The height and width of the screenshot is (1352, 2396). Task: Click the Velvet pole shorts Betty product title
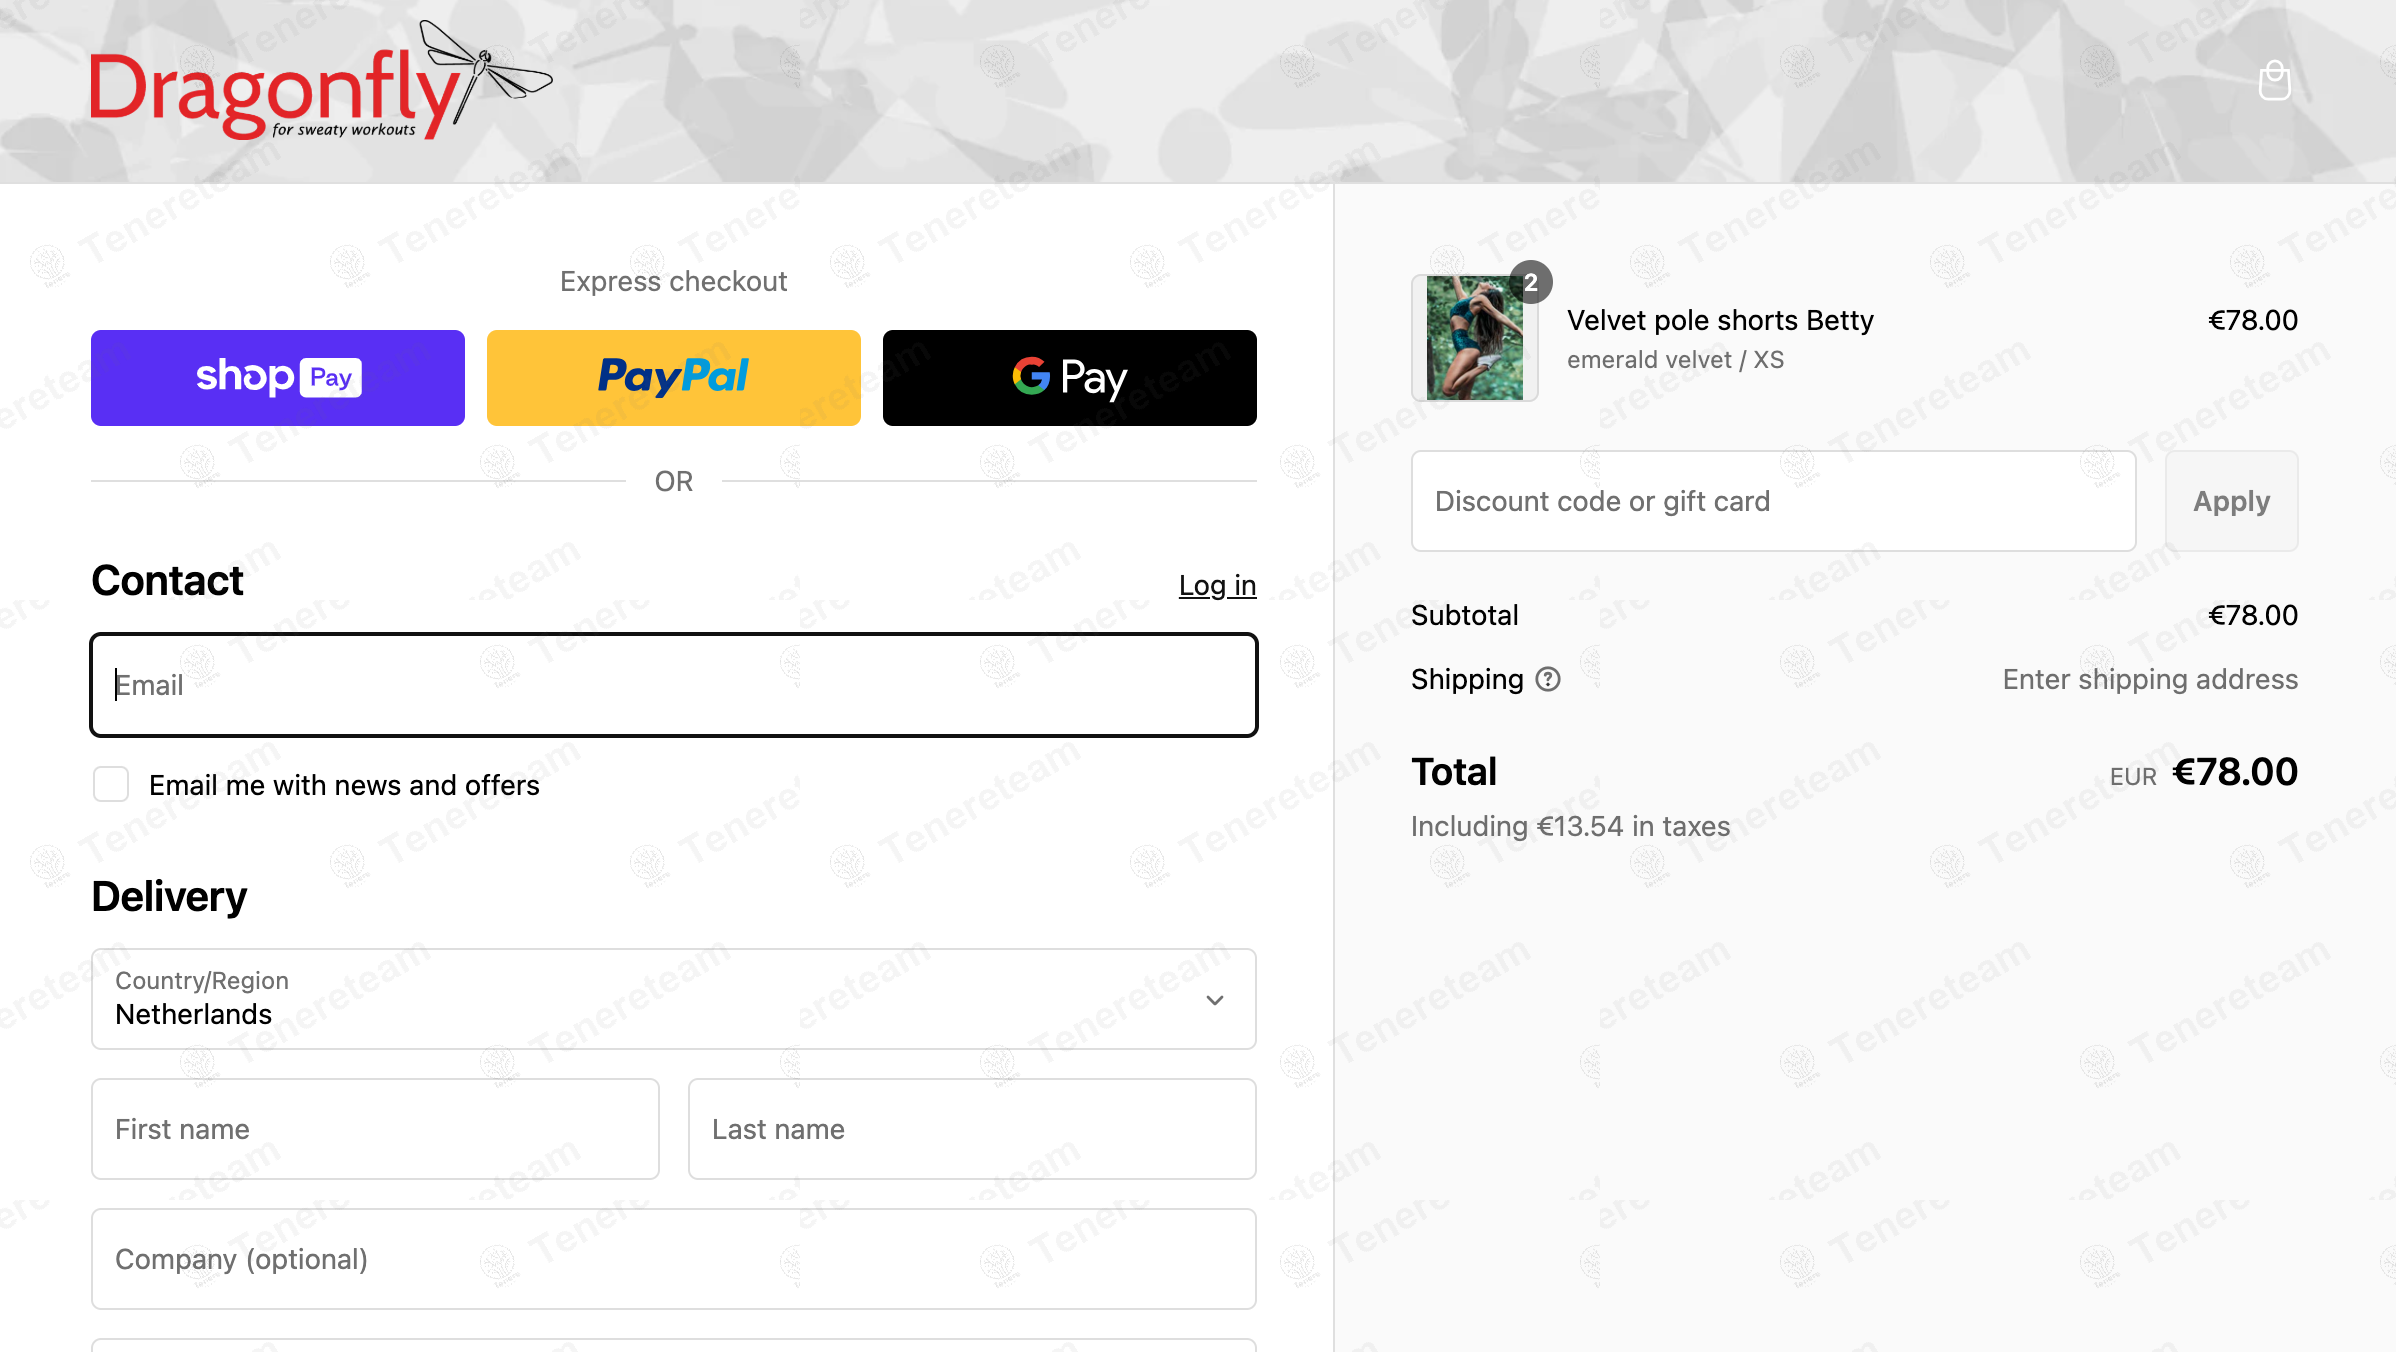click(1720, 320)
